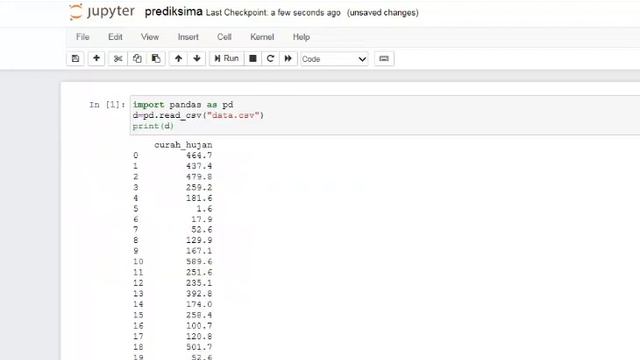Click output value 120.8
This screenshot has height=360, width=640.
(199, 336)
